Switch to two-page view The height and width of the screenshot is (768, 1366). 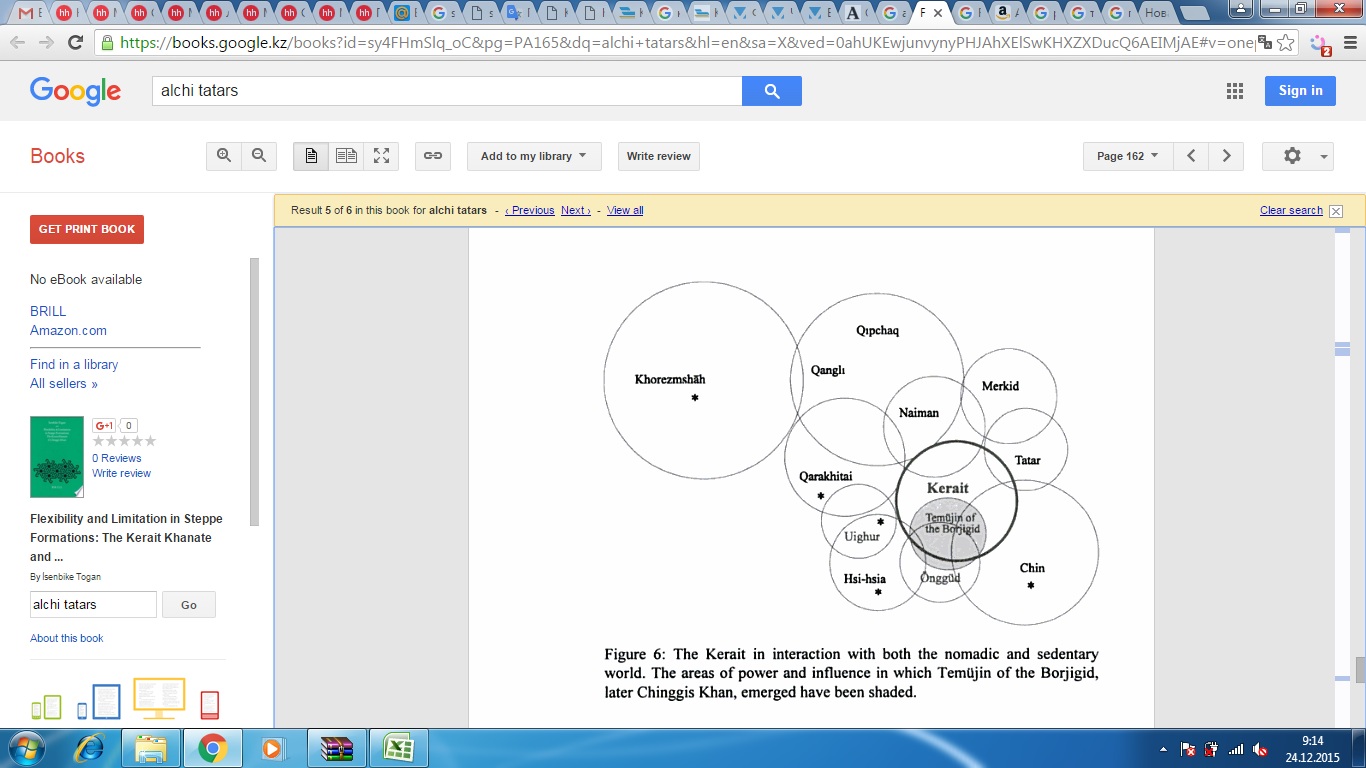346,156
